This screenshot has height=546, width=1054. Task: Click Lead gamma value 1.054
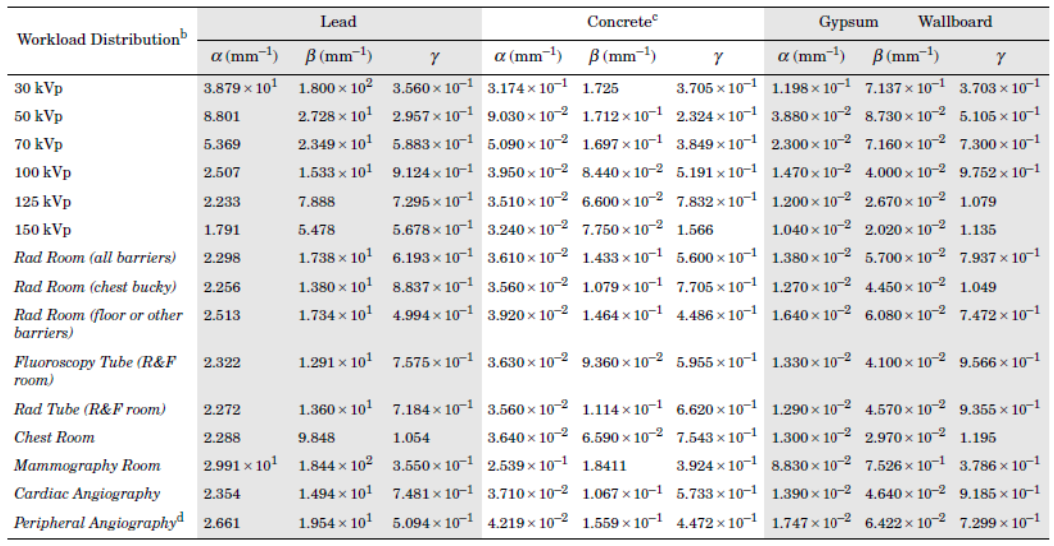coord(411,437)
